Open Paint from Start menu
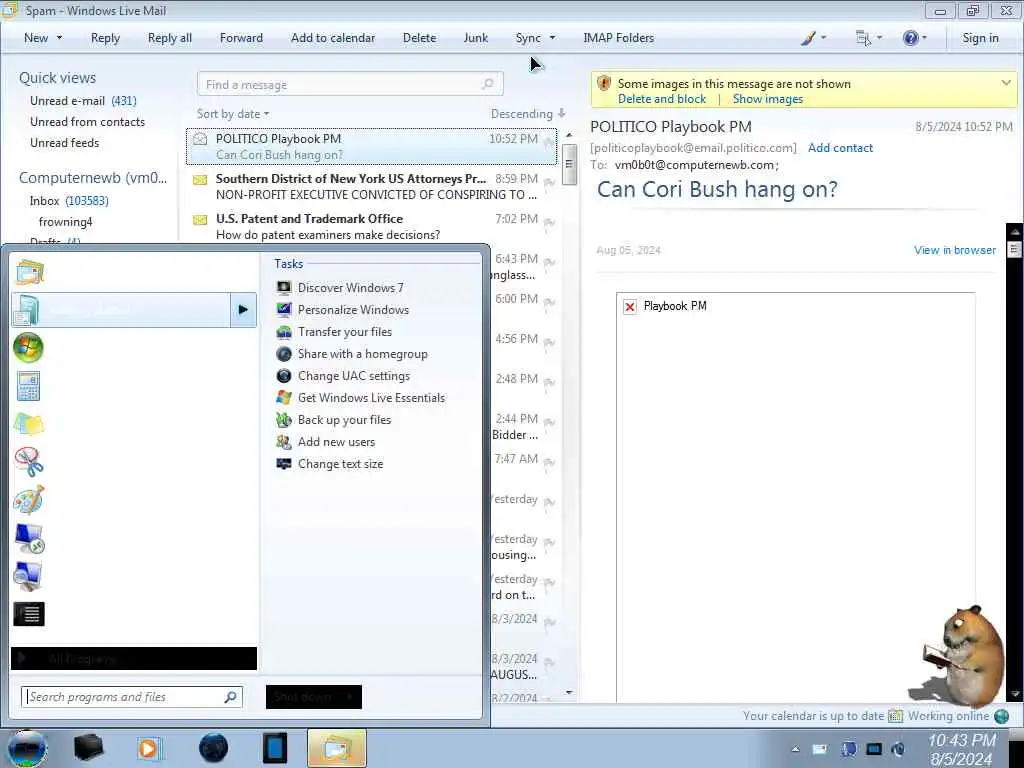Image resolution: width=1024 pixels, height=768 pixels. (x=28, y=500)
